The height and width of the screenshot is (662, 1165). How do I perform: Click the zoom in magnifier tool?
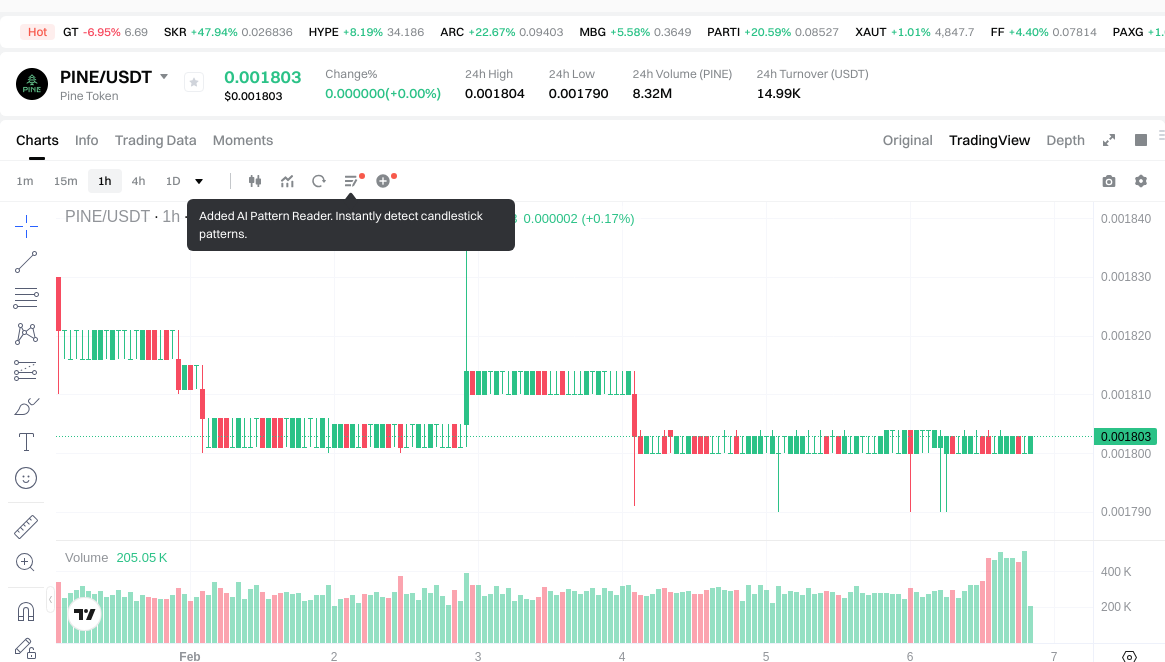(x=26, y=562)
